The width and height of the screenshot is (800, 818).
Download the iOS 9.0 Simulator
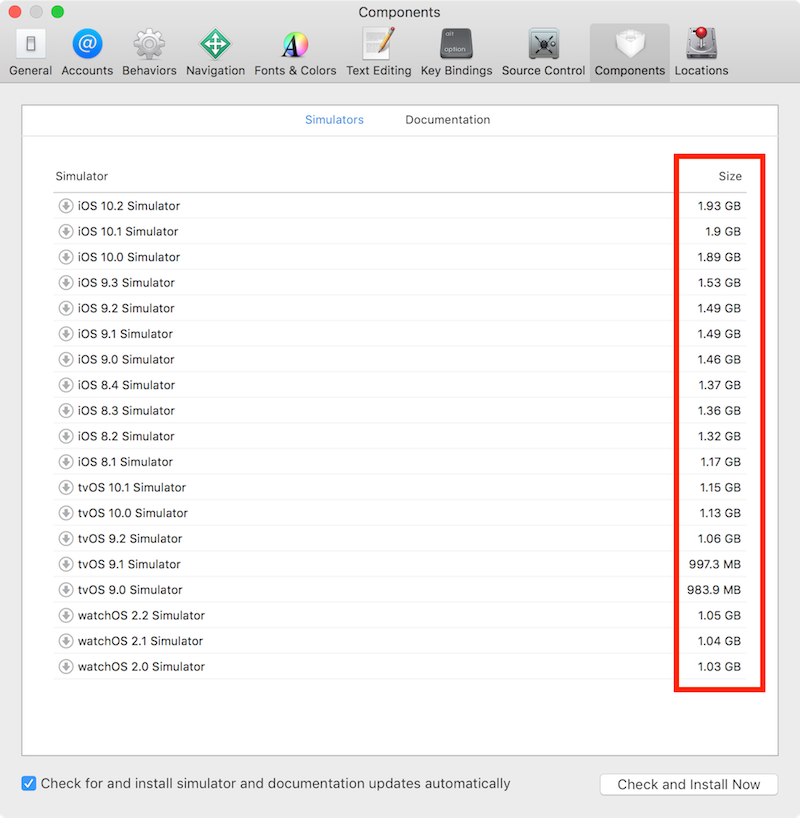click(66, 359)
